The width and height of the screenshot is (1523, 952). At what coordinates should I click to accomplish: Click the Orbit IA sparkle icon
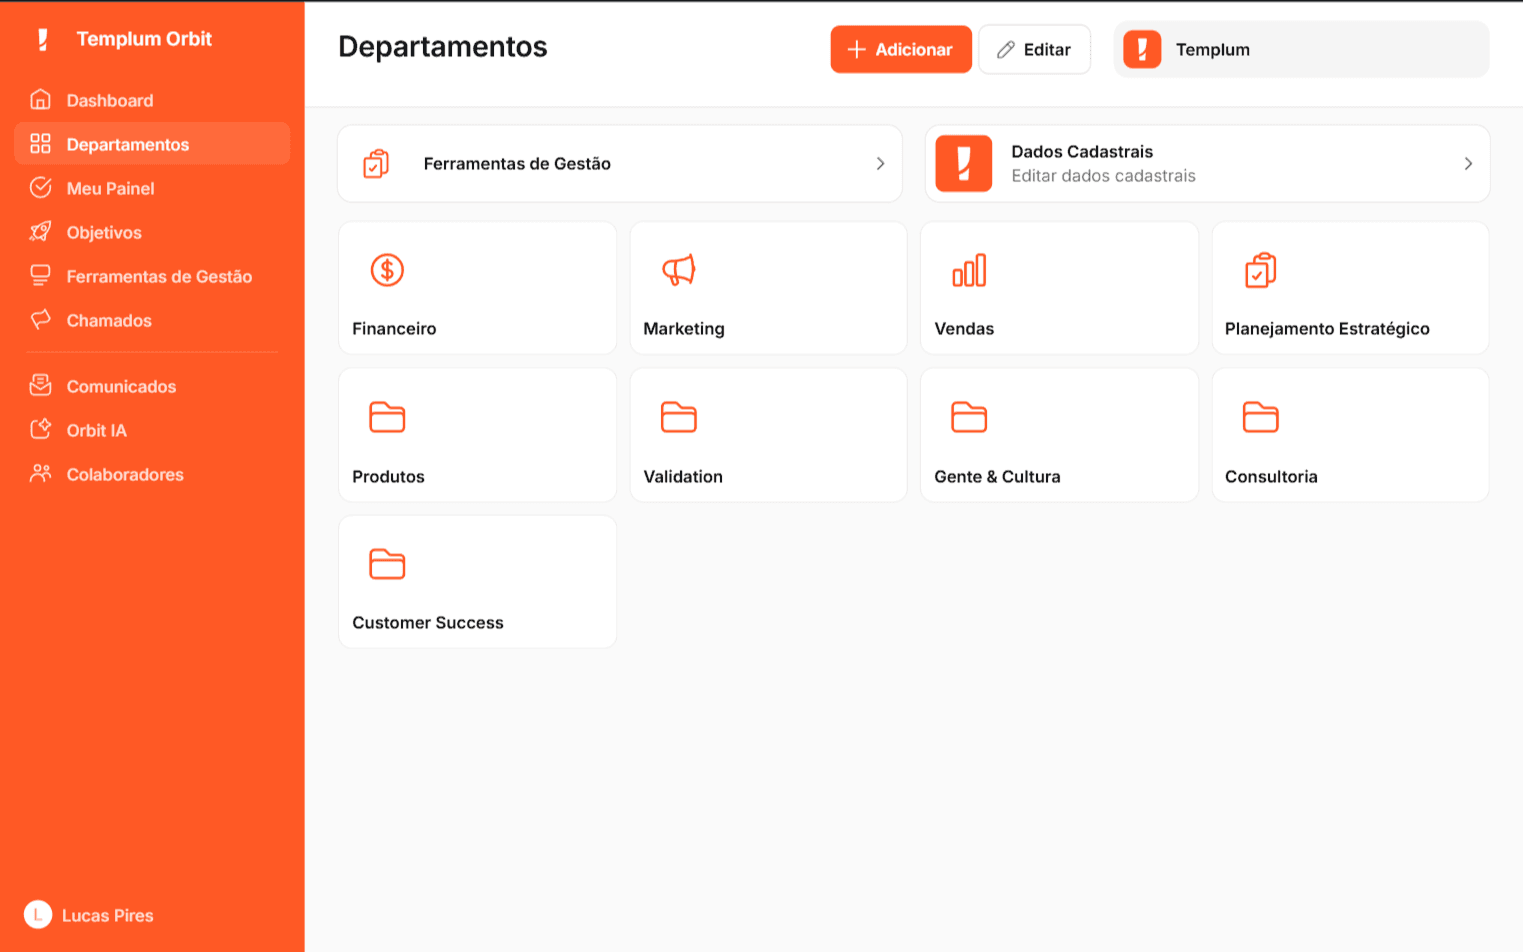click(40, 430)
